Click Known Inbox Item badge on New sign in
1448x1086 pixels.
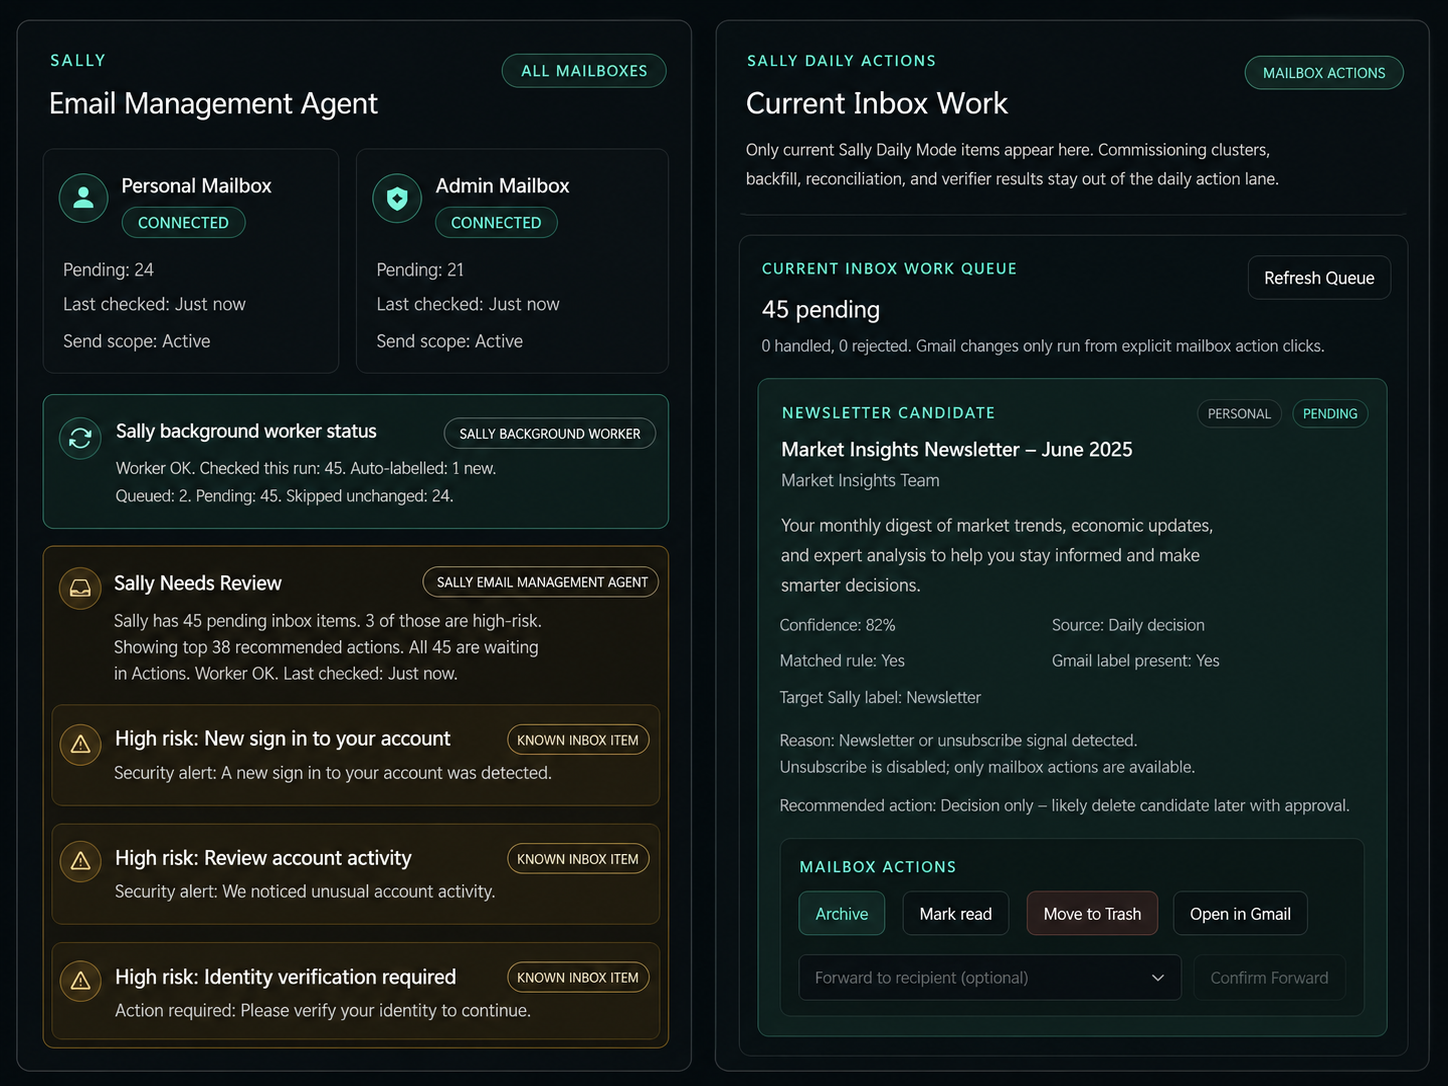pos(578,740)
